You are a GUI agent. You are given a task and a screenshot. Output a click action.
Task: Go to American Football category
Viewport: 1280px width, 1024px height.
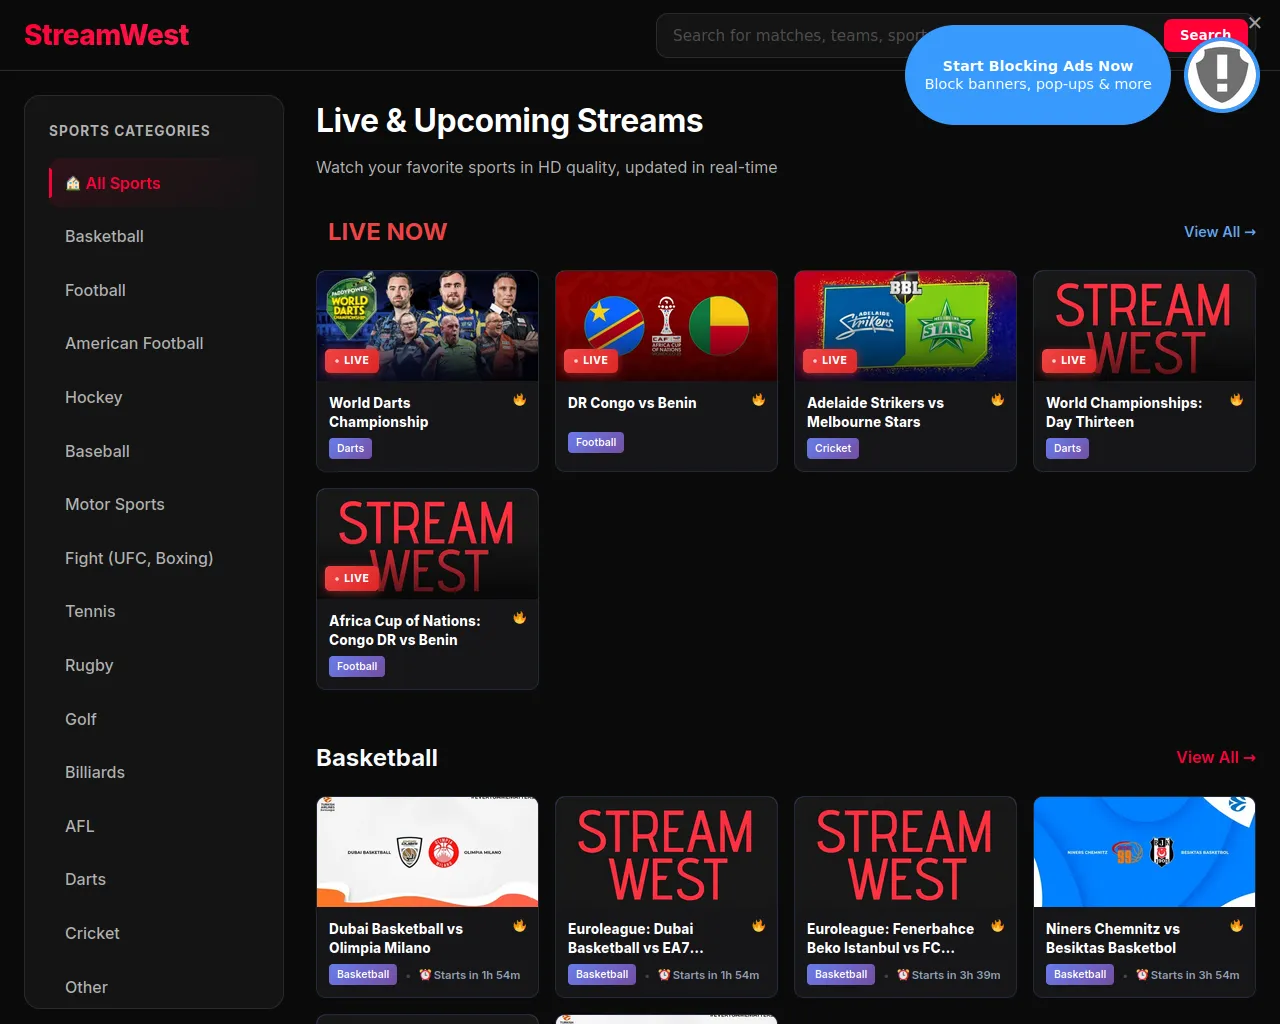click(x=154, y=344)
